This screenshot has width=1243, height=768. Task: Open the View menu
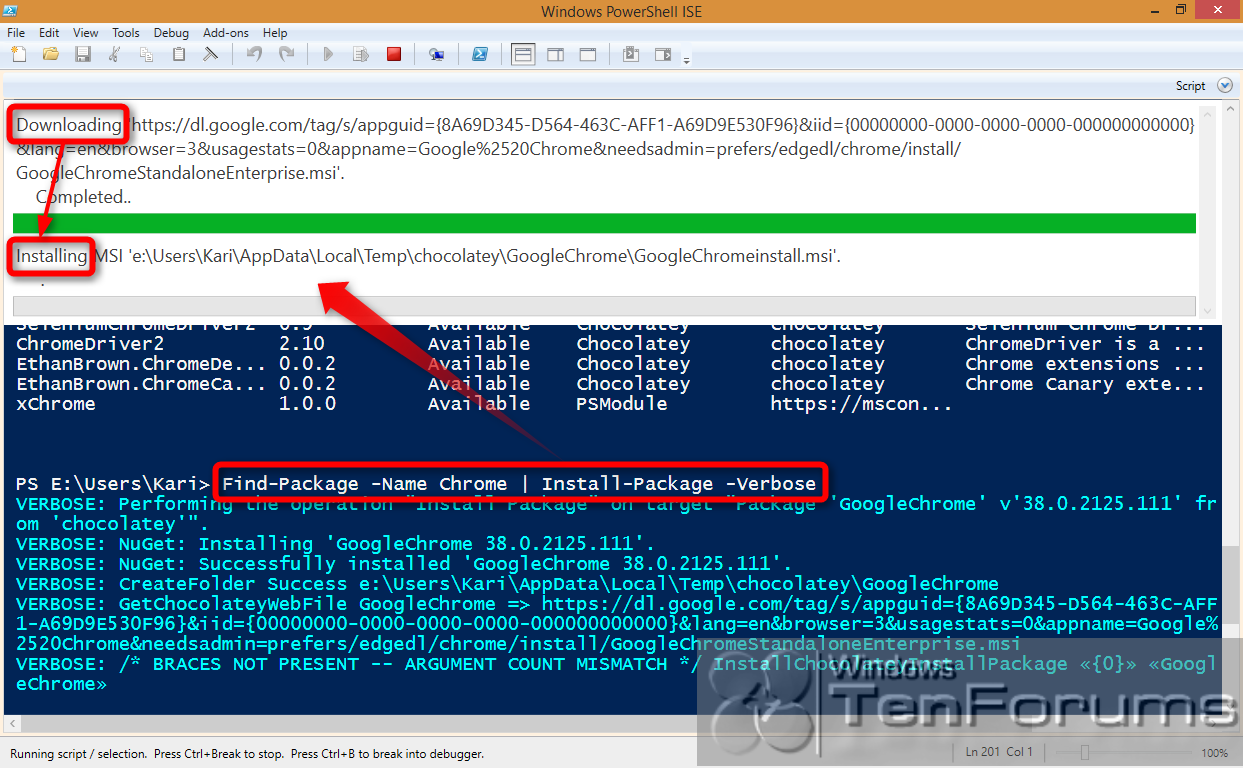[x=86, y=33]
